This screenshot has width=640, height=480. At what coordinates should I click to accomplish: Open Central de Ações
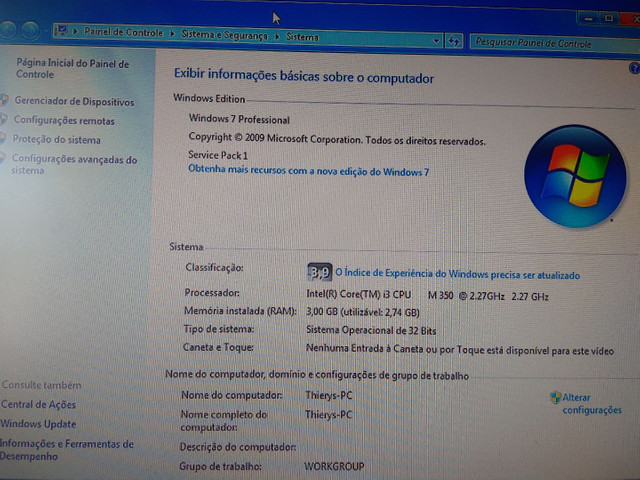tap(38, 404)
